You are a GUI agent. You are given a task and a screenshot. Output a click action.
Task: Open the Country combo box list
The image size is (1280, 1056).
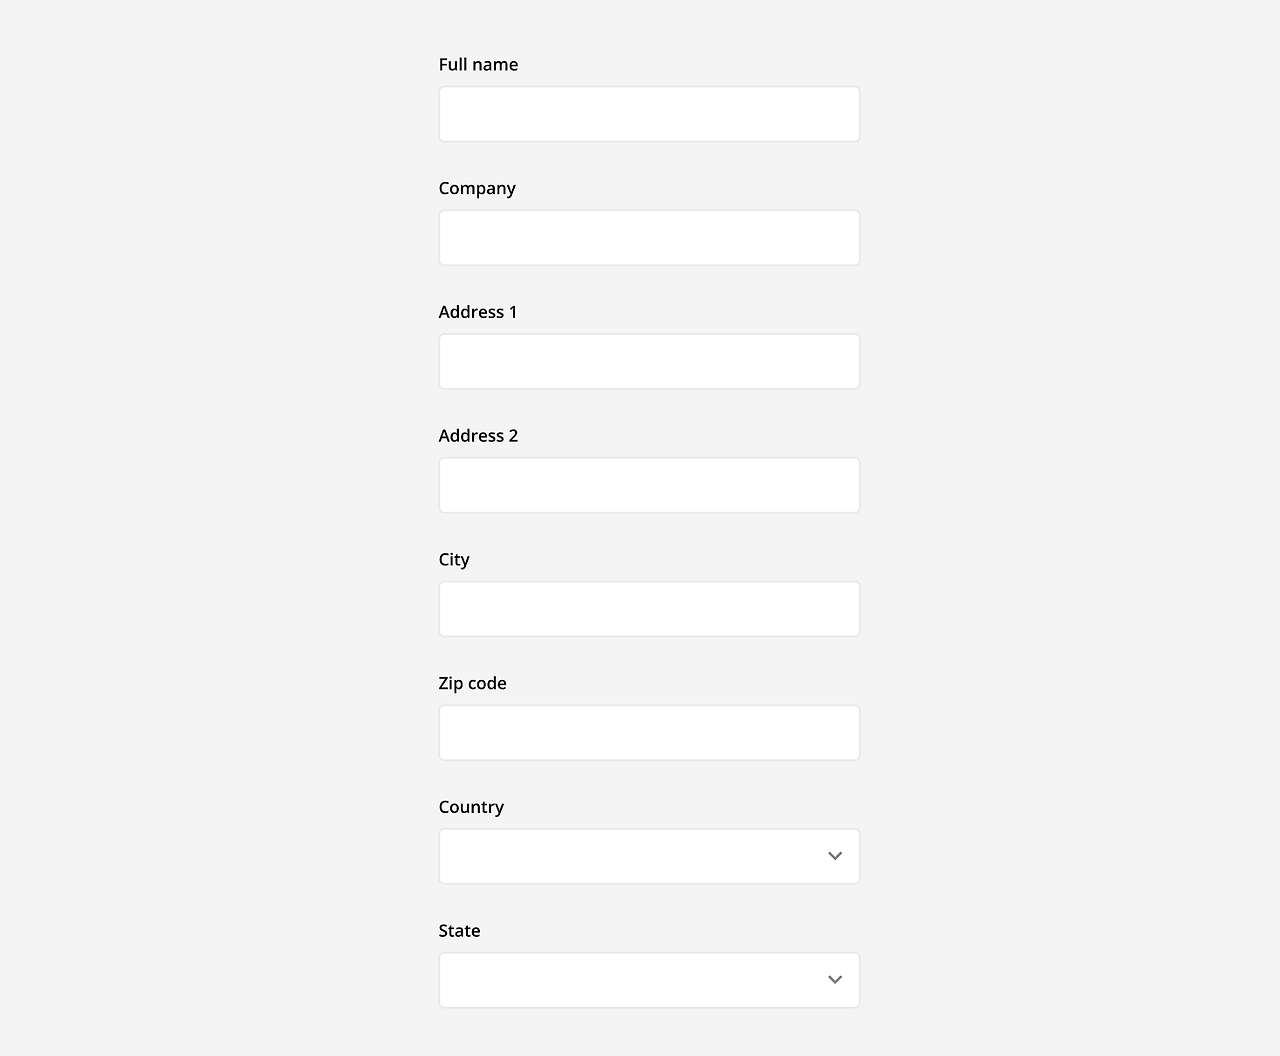pyautogui.click(x=648, y=855)
